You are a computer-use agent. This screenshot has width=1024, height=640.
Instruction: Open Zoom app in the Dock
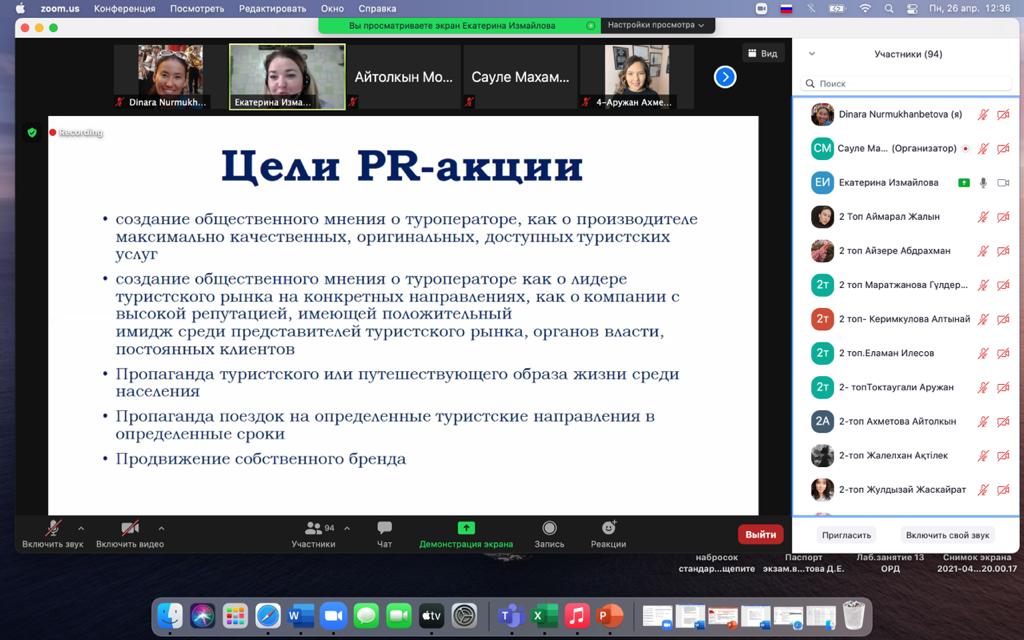[x=333, y=615]
